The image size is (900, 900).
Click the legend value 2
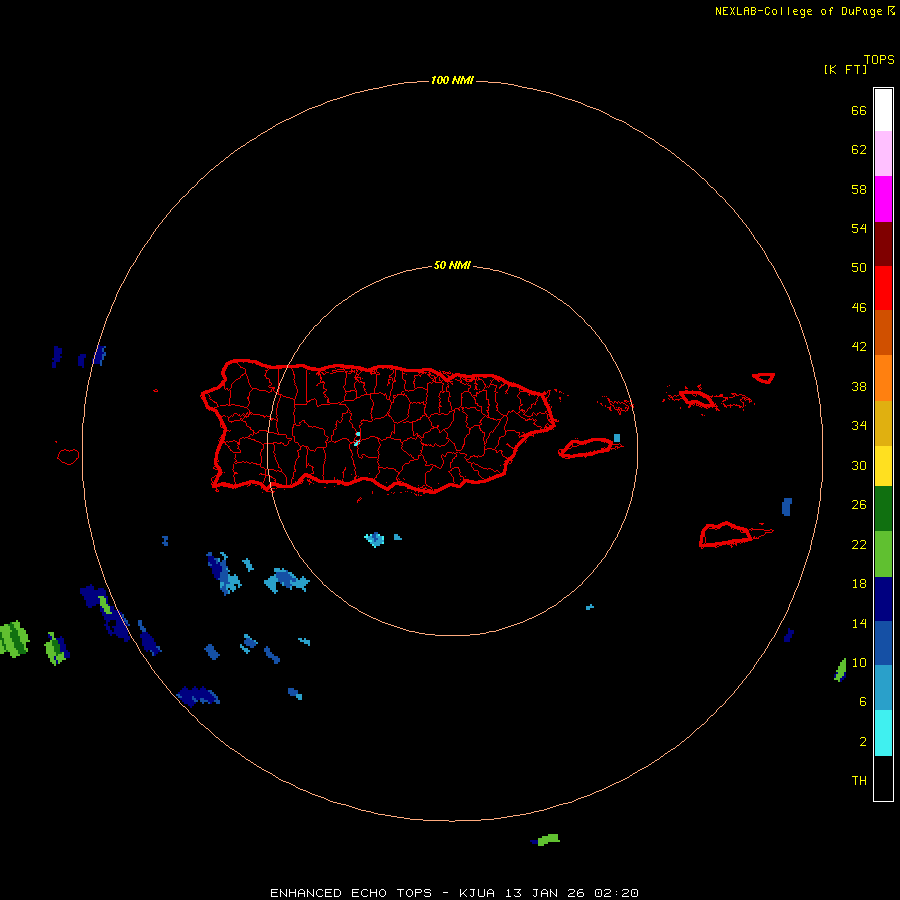click(862, 742)
